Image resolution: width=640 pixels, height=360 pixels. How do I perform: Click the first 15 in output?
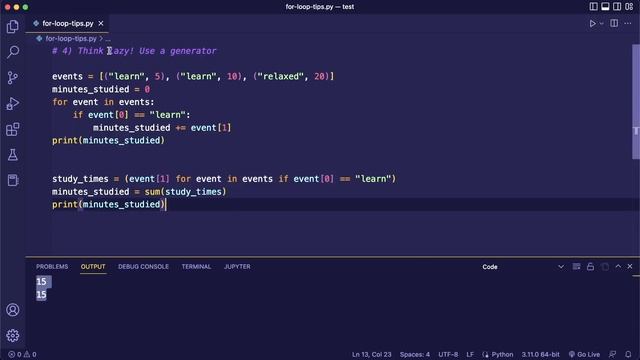click(x=41, y=282)
